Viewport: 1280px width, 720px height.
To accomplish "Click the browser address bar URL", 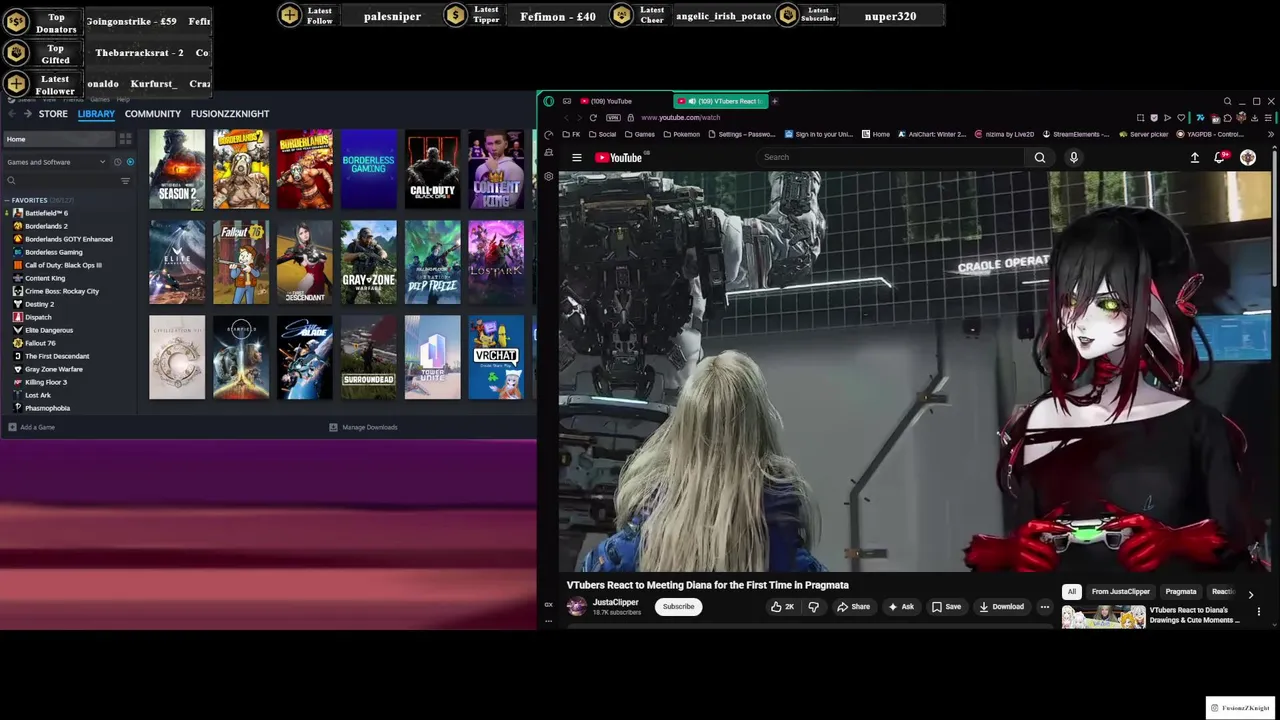I will [x=680, y=117].
